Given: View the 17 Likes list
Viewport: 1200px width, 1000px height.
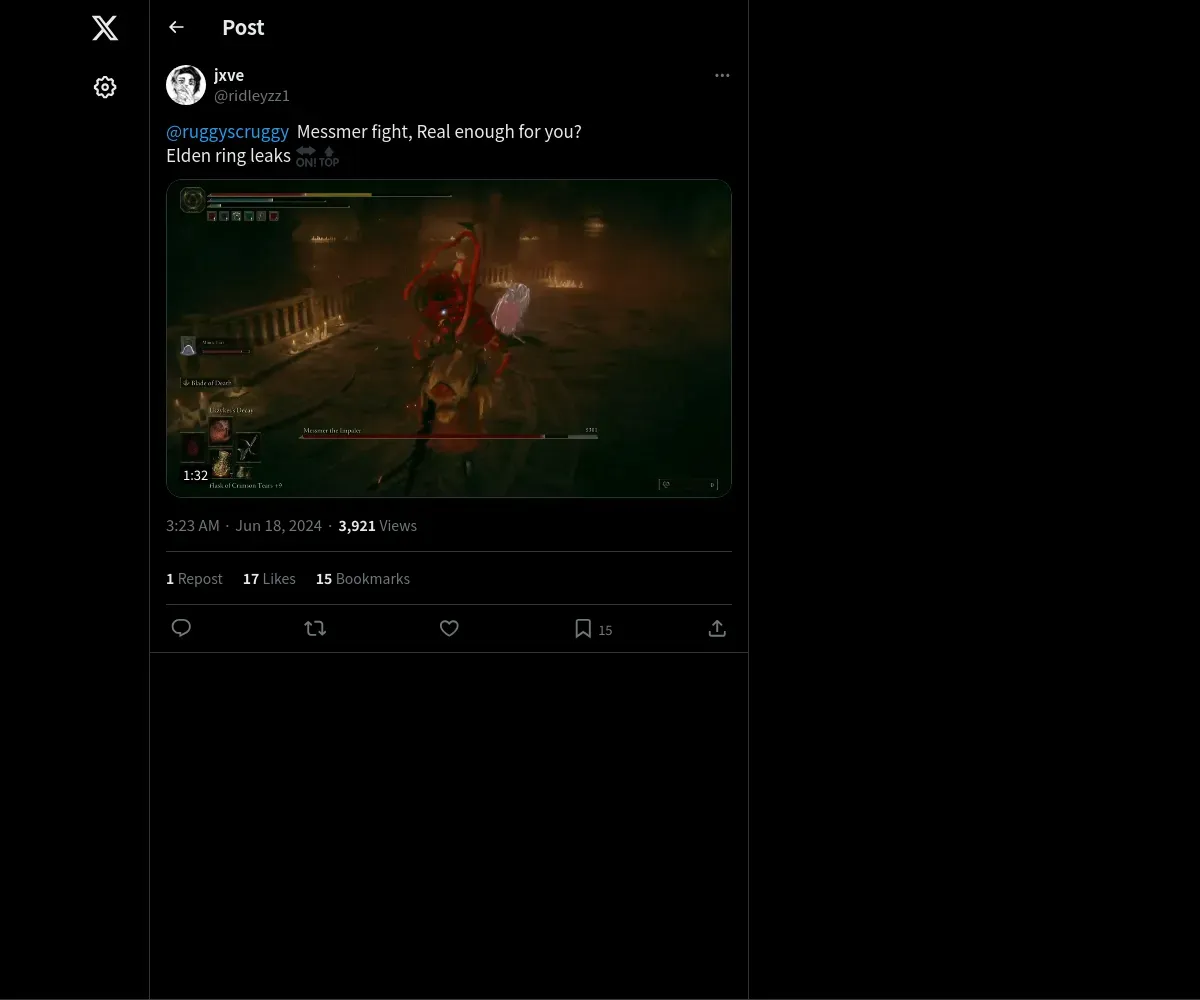Looking at the screenshot, I should tap(269, 578).
